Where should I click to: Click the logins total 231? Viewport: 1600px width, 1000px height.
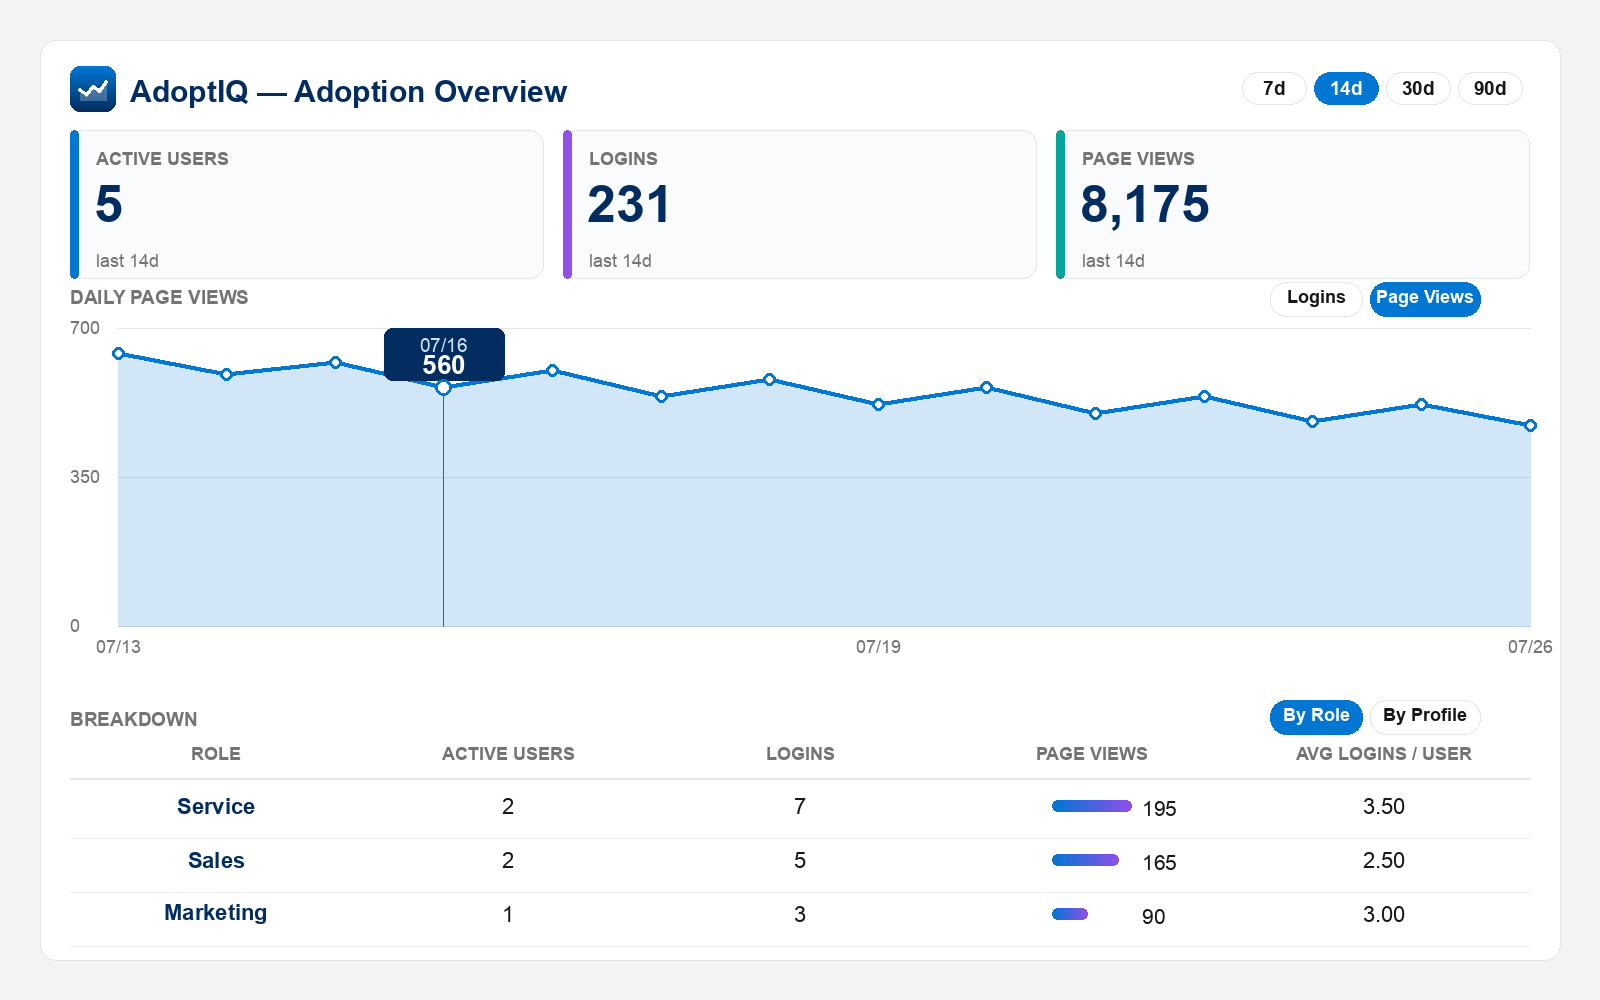(x=629, y=205)
